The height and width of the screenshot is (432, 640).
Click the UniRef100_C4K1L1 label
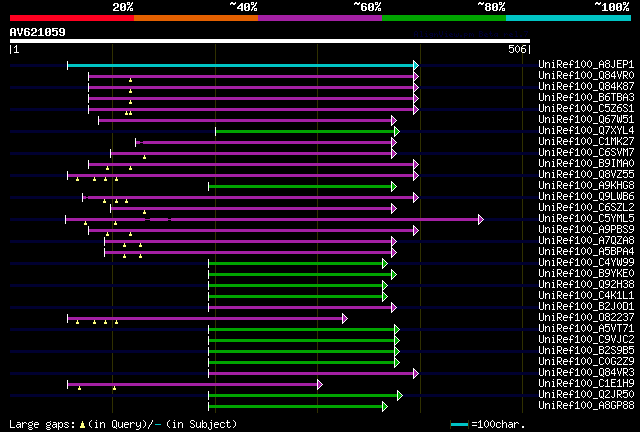tap(586, 296)
